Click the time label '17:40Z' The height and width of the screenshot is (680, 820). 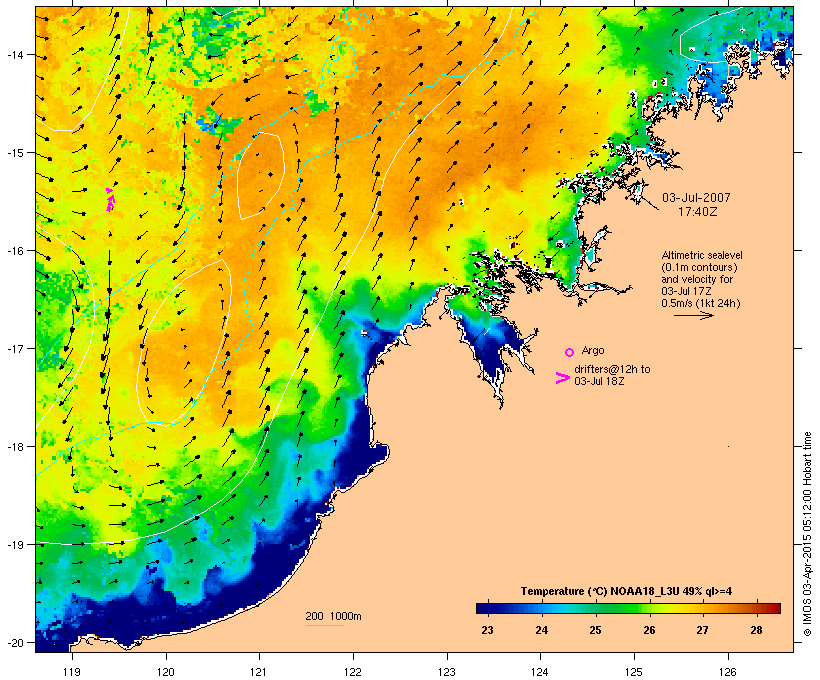coord(698,212)
